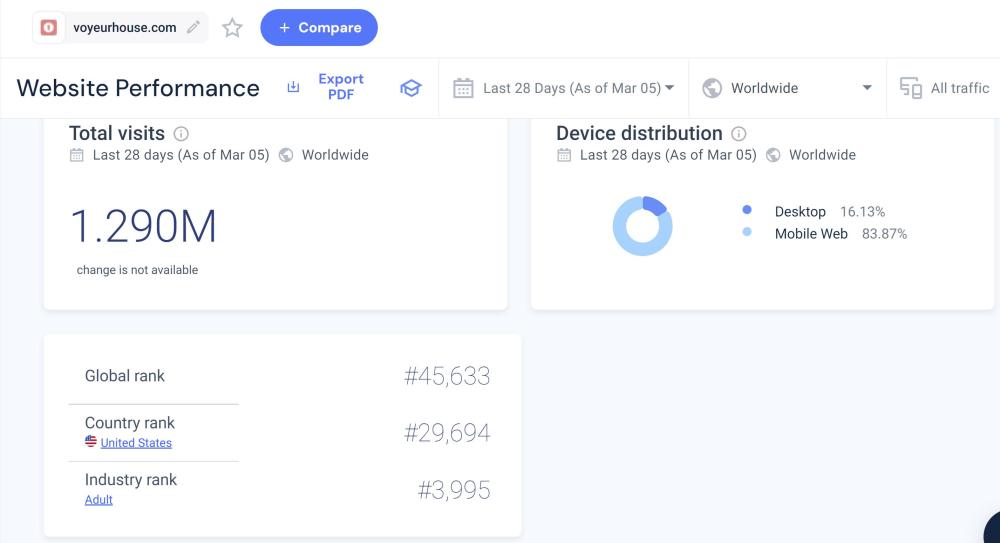Click the pencil edit icon beside voyeurhouse.com

click(x=193, y=28)
